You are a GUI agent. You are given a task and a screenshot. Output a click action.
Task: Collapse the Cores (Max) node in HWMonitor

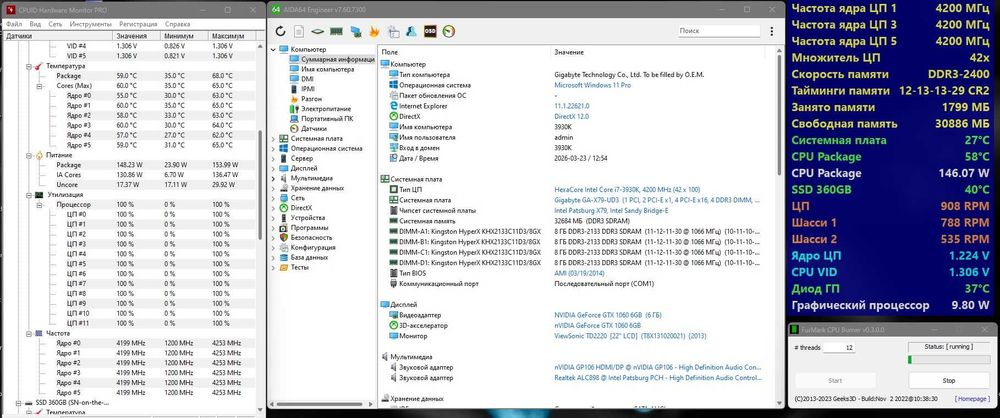click(39, 86)
